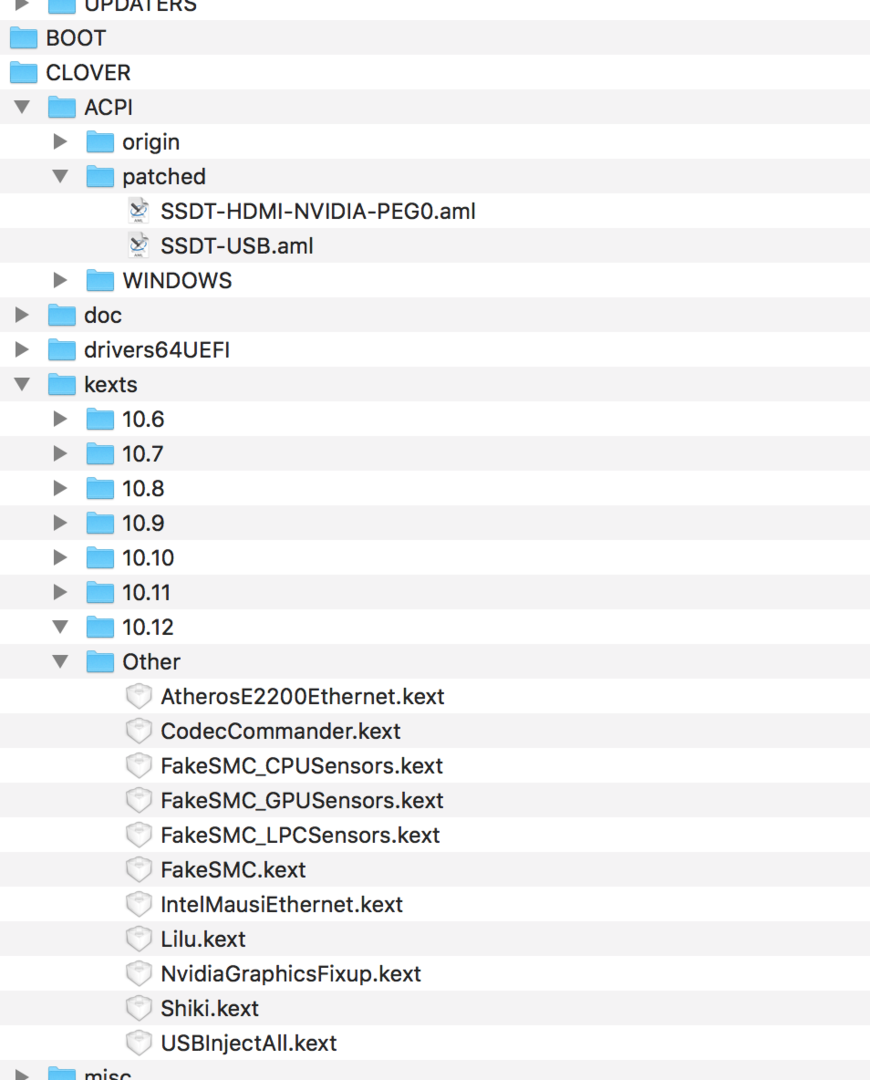Image resolution: width=870 pixels, height=1080 pixels.
Task: Collapse the kexts folder disclosure triangle
Action: 22,384
